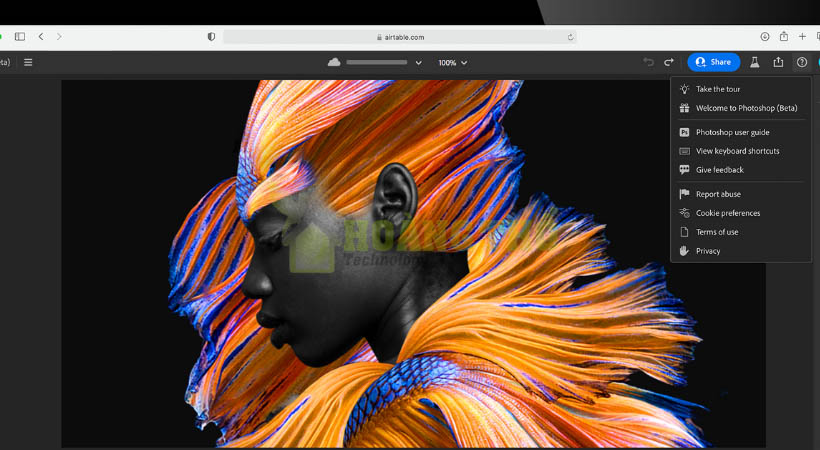
Task: Expand the document name dropdown arrow
Action: [418, 63]
